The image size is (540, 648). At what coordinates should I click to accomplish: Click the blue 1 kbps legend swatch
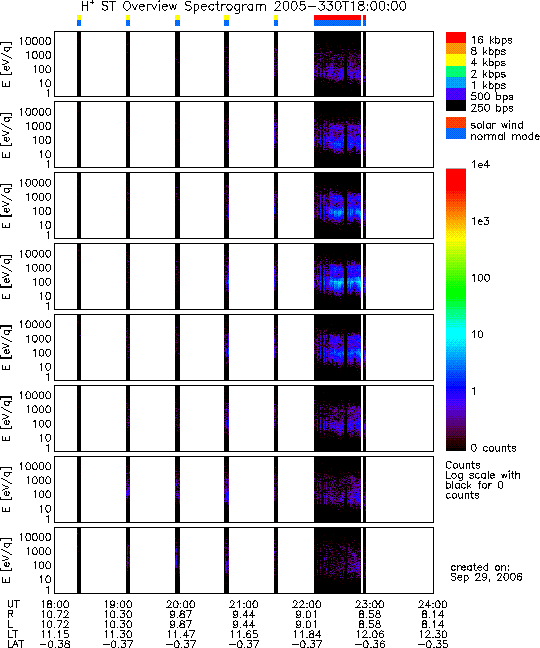click(456, 83)
